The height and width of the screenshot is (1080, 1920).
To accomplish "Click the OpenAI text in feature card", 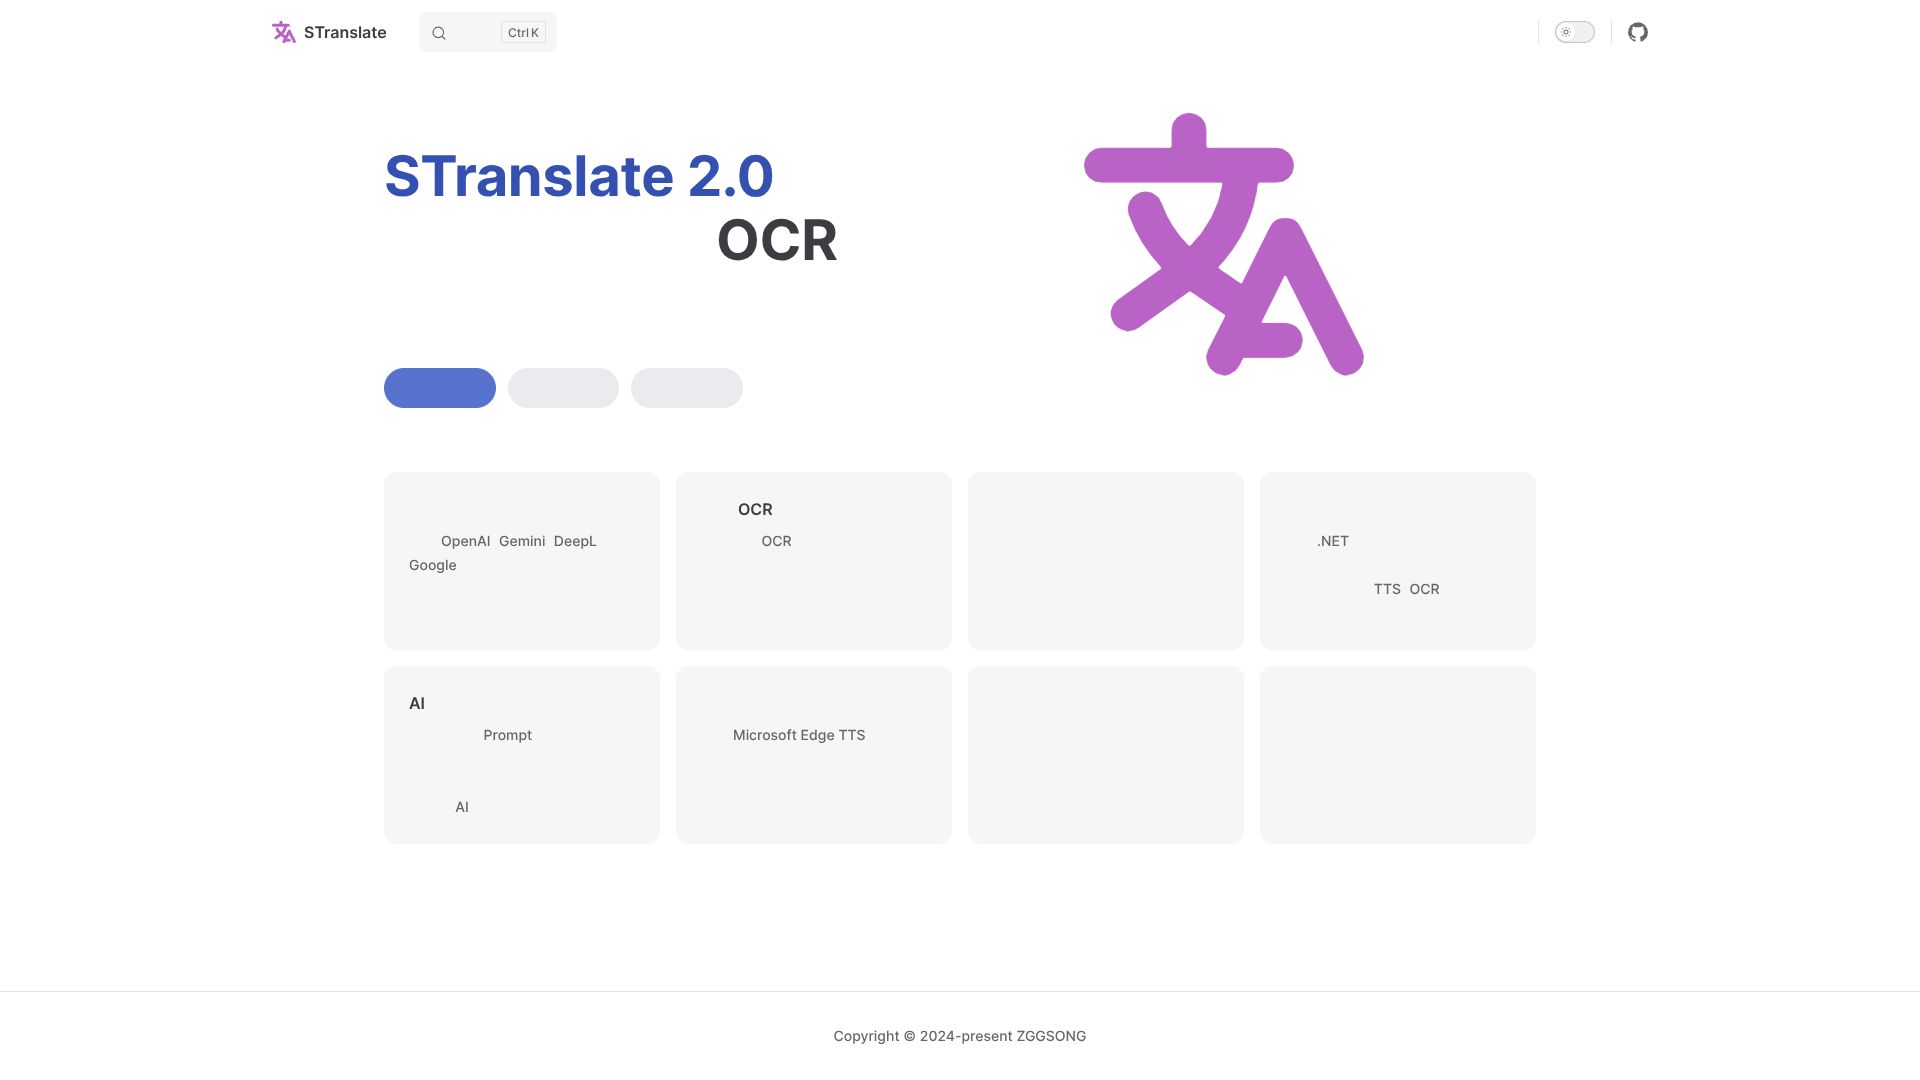I will pos(466,541).
